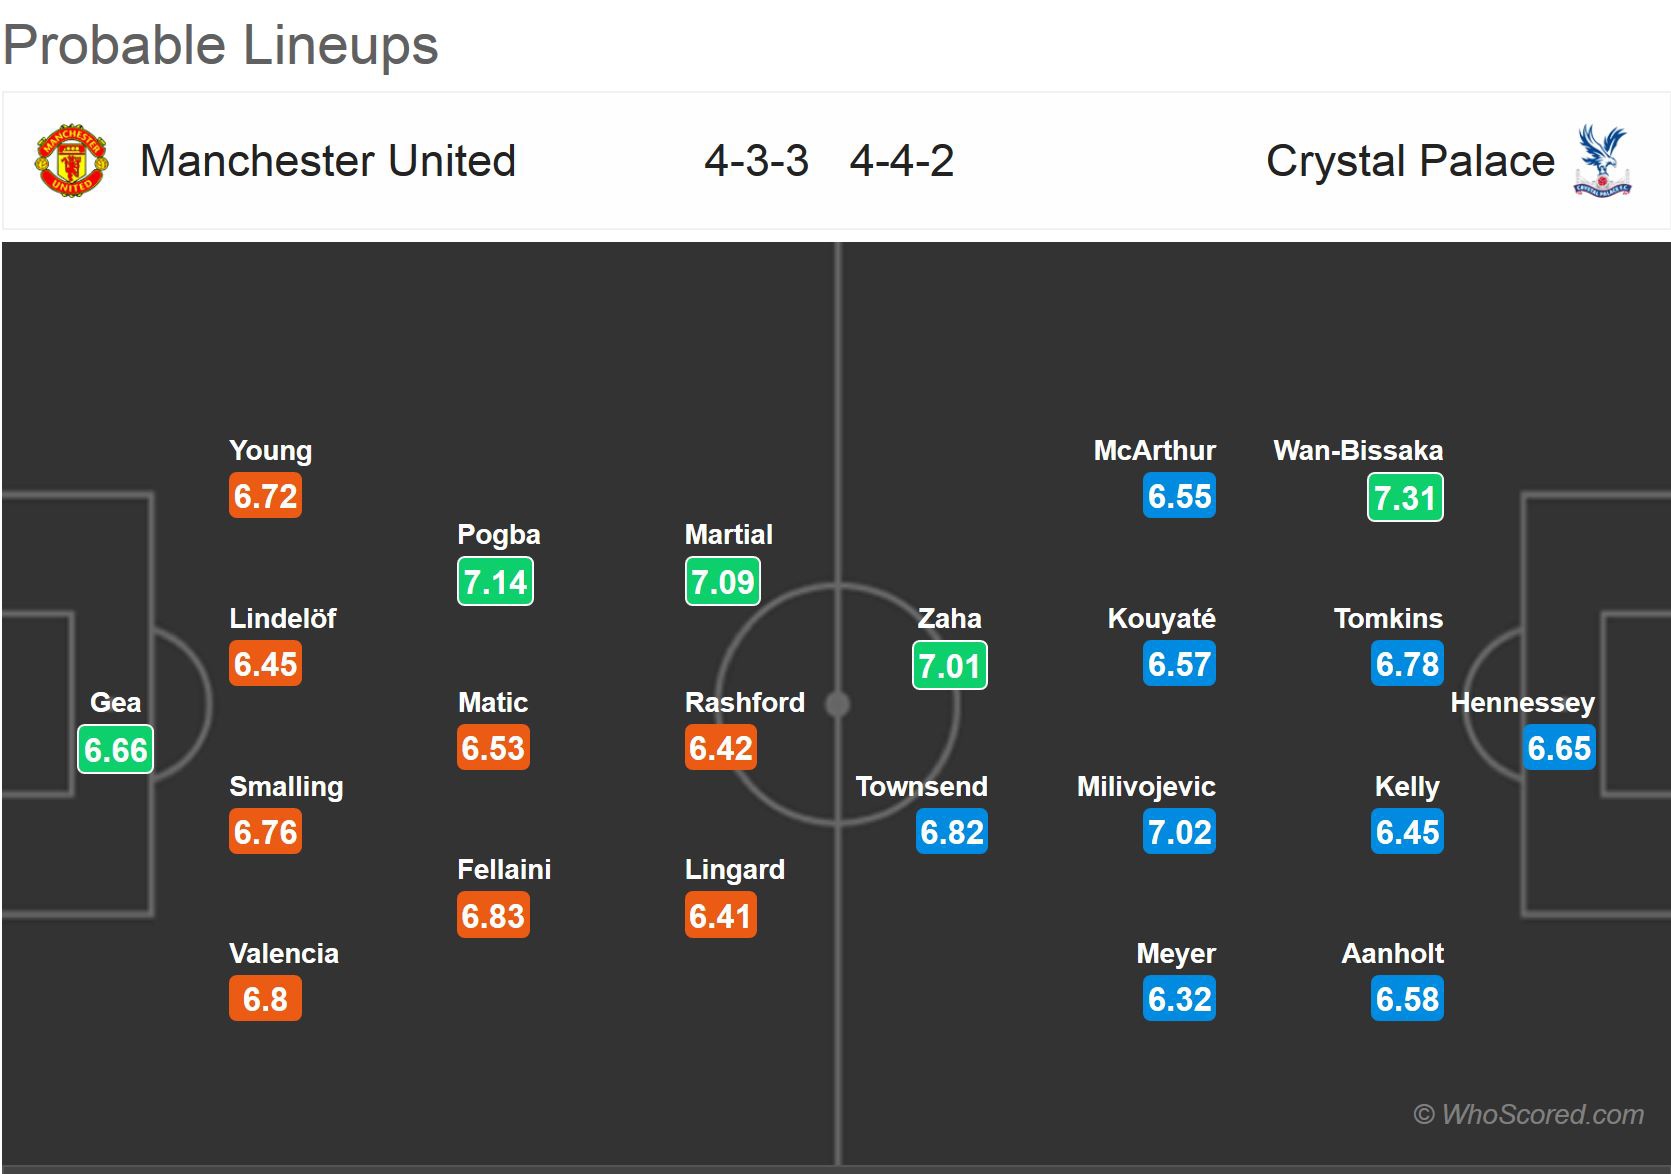Click Fellaini's orange 6.83 rating
Image resolution: width=1671 pixels, height=1174 pixels.
click(493, 916)
